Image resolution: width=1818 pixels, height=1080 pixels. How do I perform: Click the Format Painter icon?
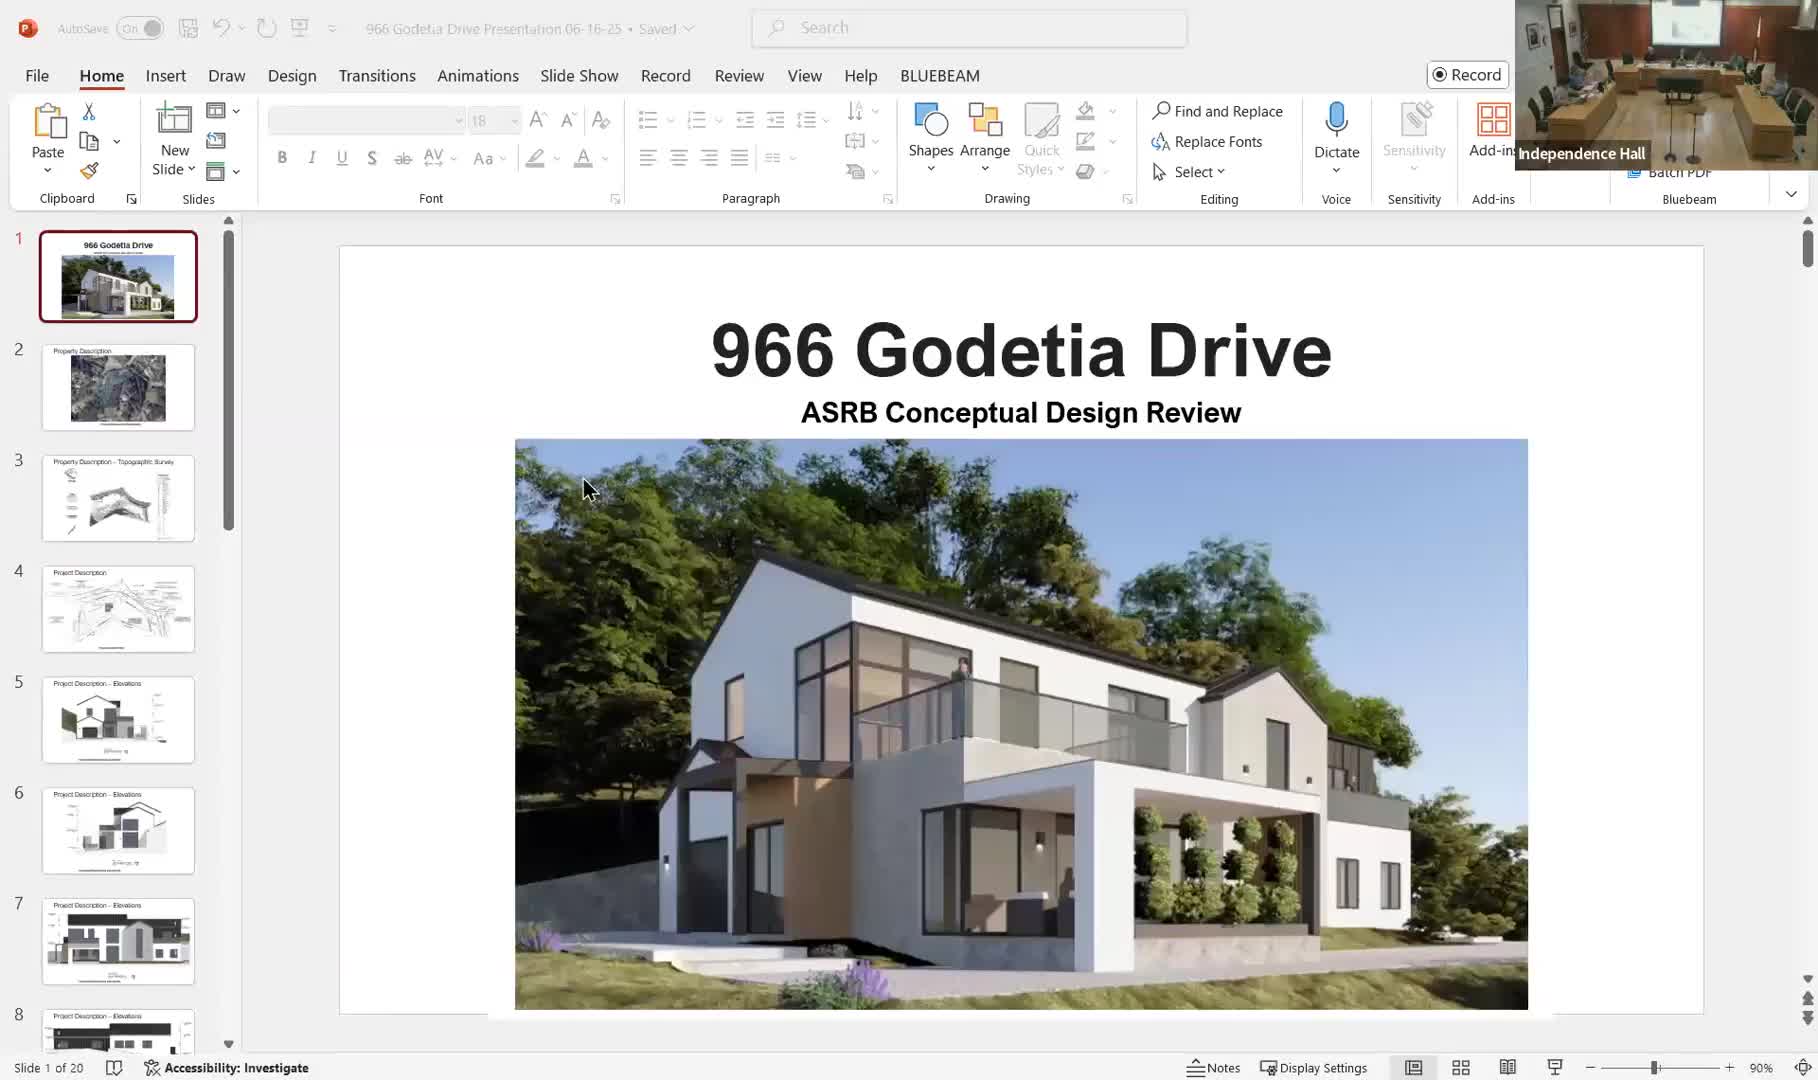tap(89, 171)
